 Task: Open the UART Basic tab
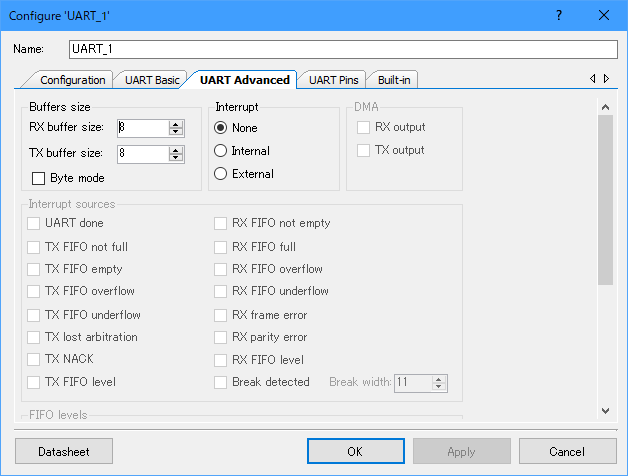[x=152, y=80]
